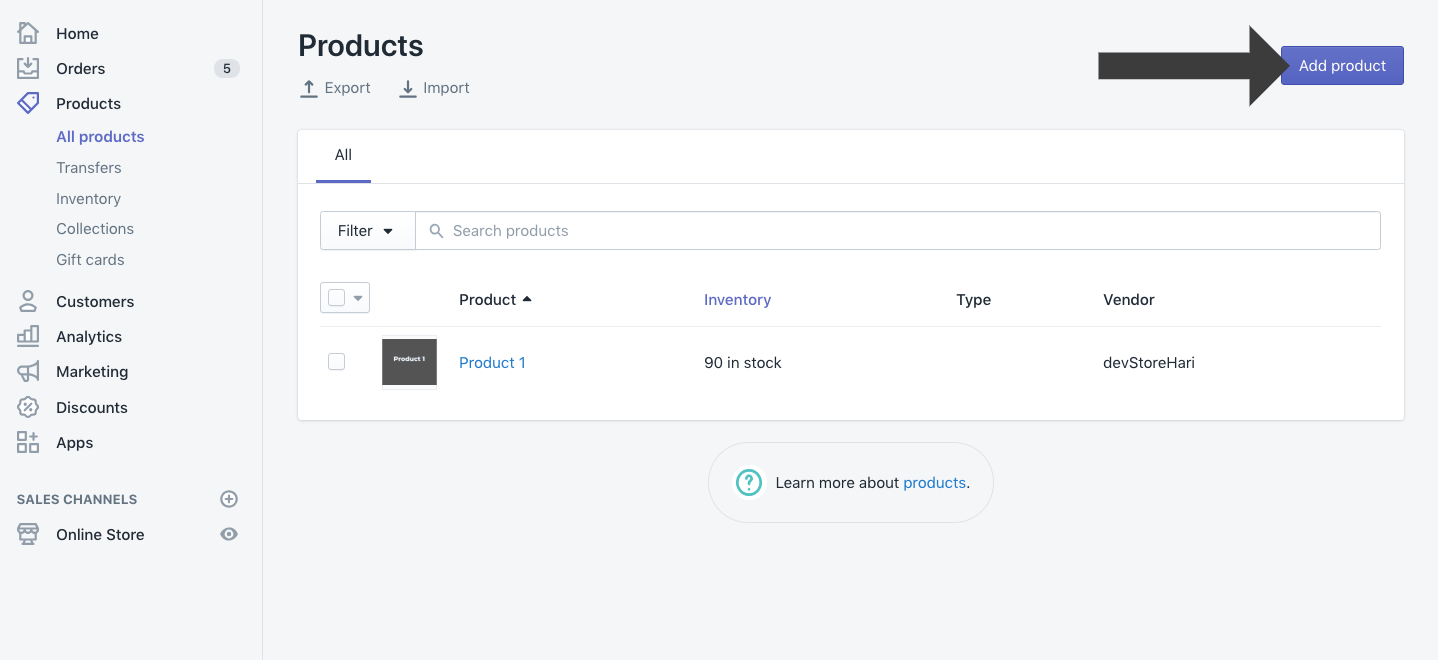This screenshot has height=660, width=1438.
Task: Open the Product 1 link
Action: pyautogui.click(x=492, y=362)
